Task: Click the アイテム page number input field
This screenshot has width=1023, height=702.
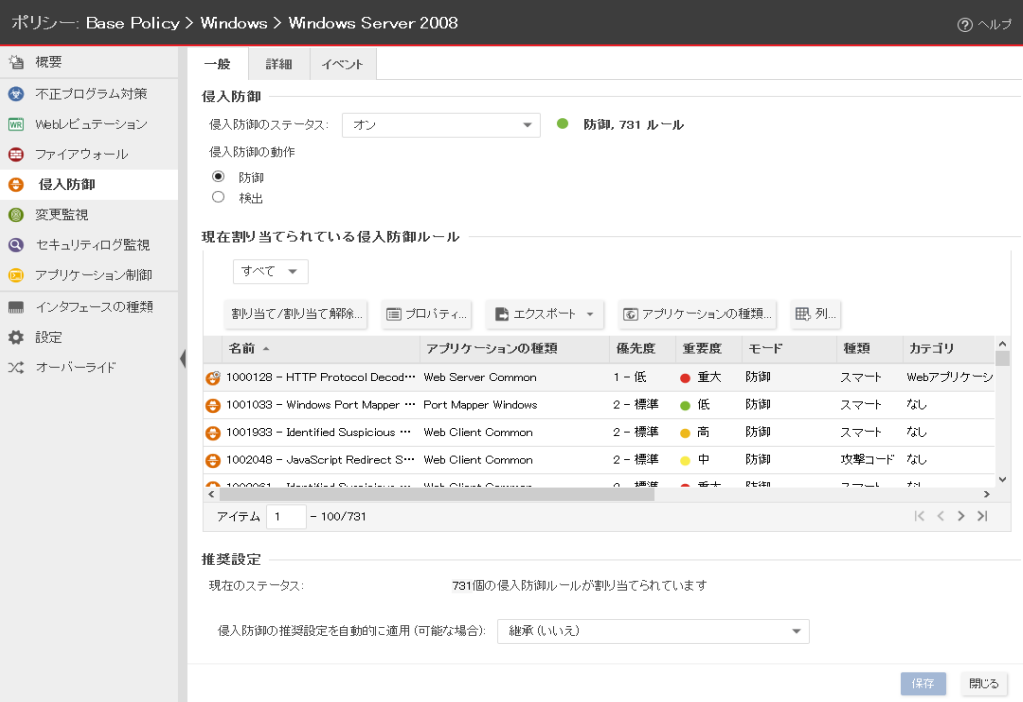Action: coord(286,516)
